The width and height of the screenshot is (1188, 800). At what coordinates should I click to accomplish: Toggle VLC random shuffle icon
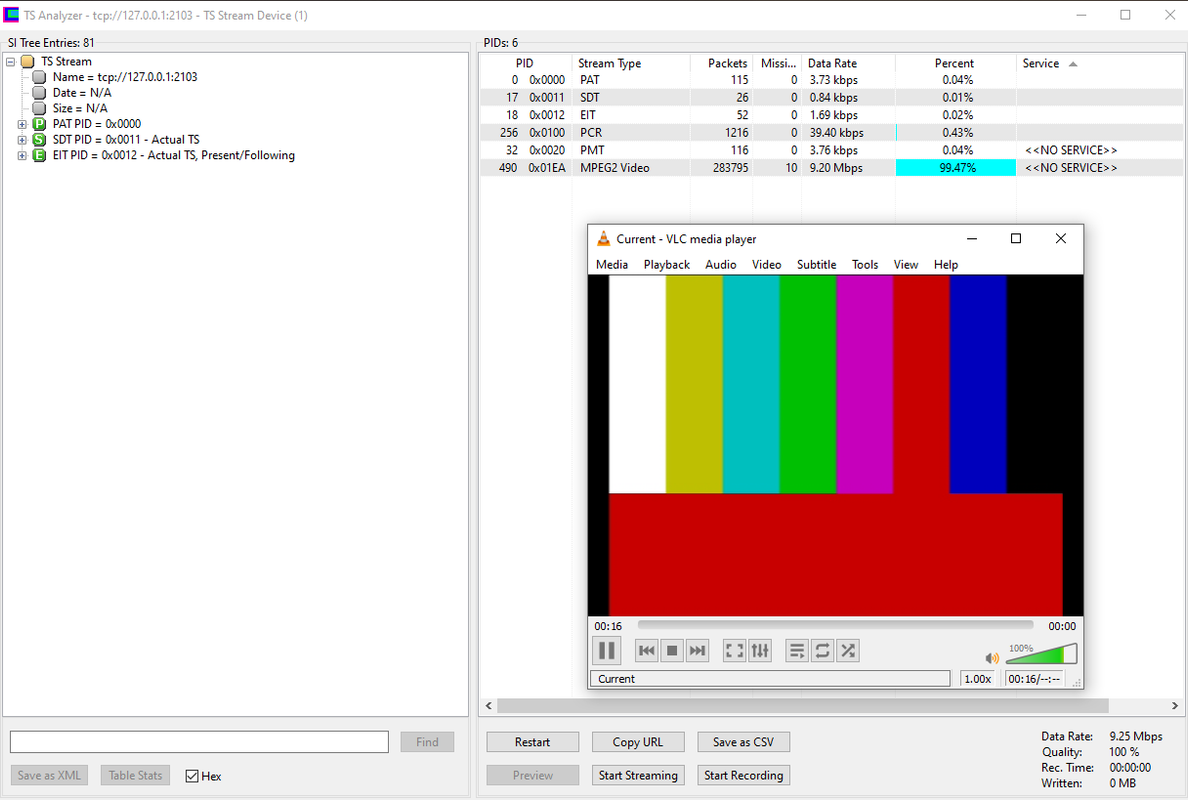pos(848,650)
